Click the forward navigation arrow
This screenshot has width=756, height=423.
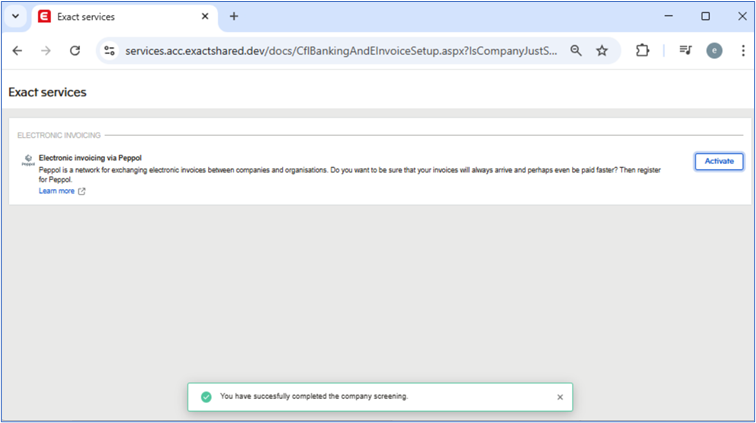[45, 50]
